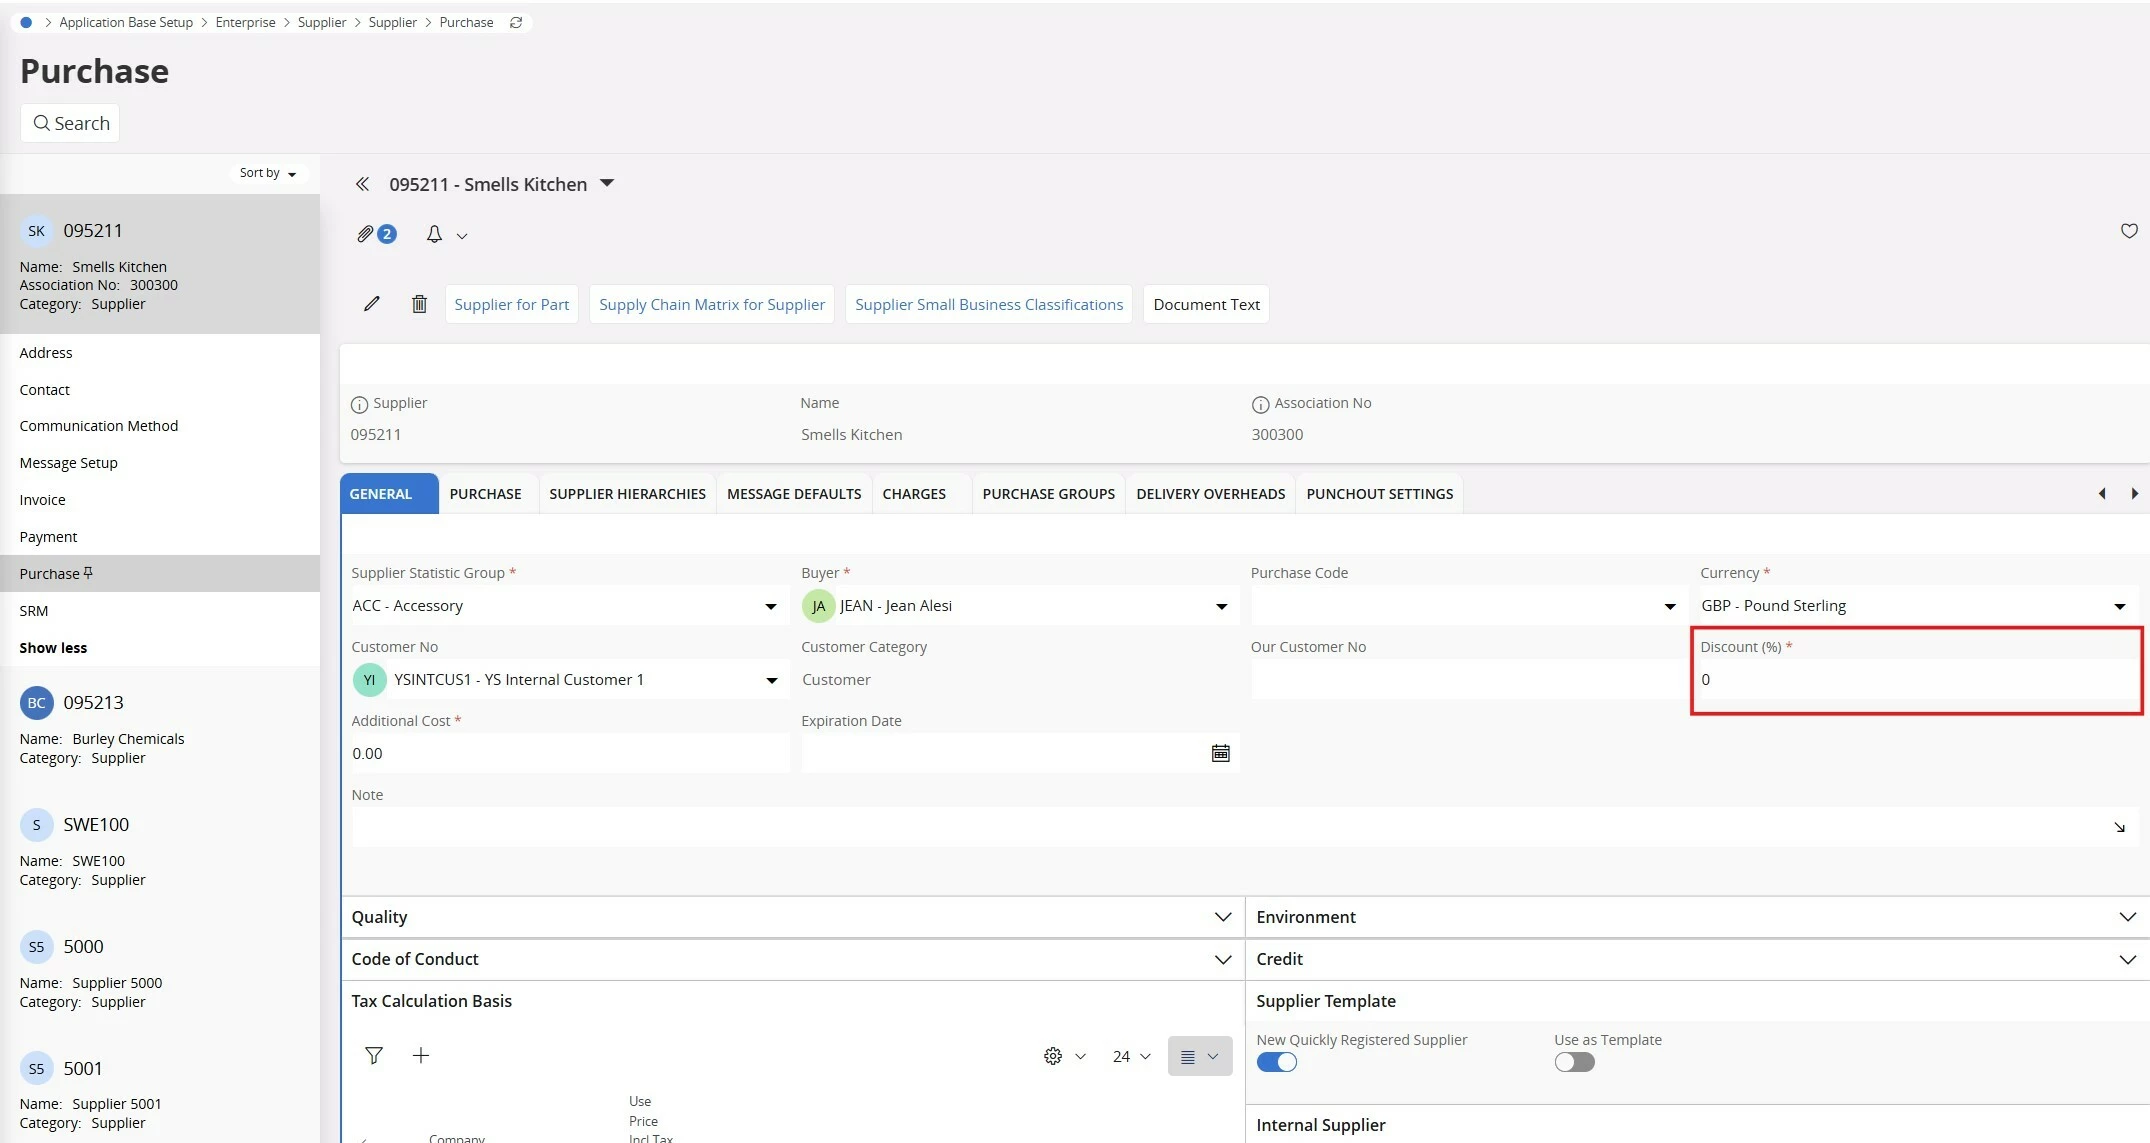Screen dimensions: 2150x1143
Task: Click the Tax Calculation filter icon
Action: (x=373, y=1055)
